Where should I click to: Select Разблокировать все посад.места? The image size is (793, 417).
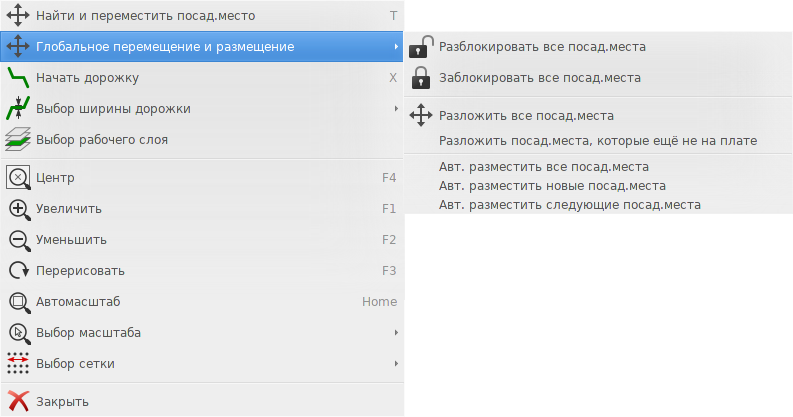(598, 47)
